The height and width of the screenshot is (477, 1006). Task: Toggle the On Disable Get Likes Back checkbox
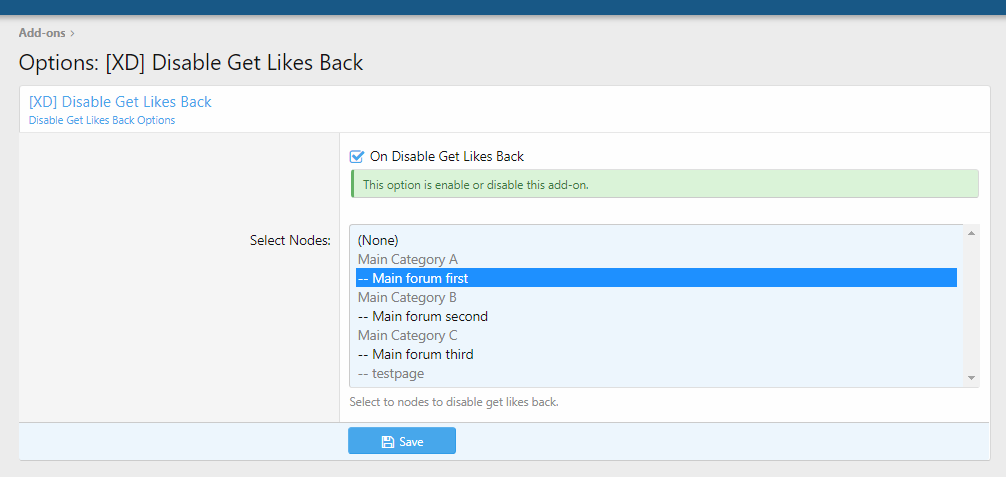point(356,156)
